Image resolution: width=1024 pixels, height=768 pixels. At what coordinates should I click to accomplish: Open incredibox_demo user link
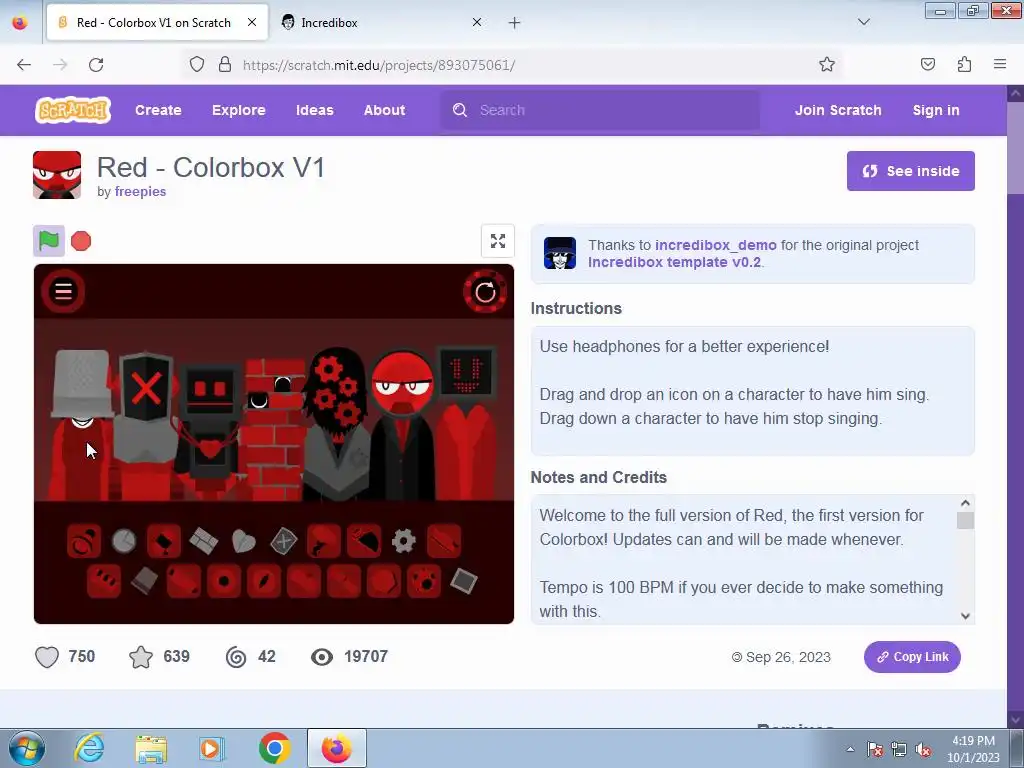pos(716,245)
